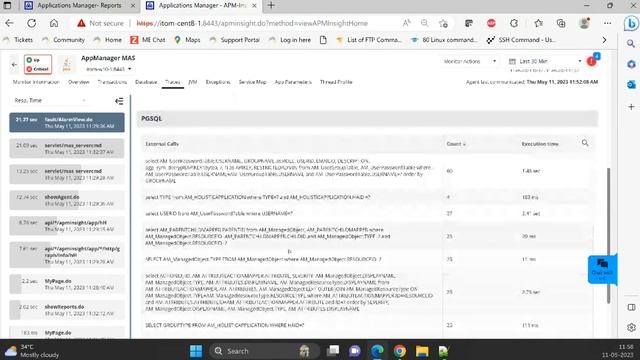This screenshot has height=360, width=640.
Task: Open Maps bookmark
Action: [x=187, y=40]
